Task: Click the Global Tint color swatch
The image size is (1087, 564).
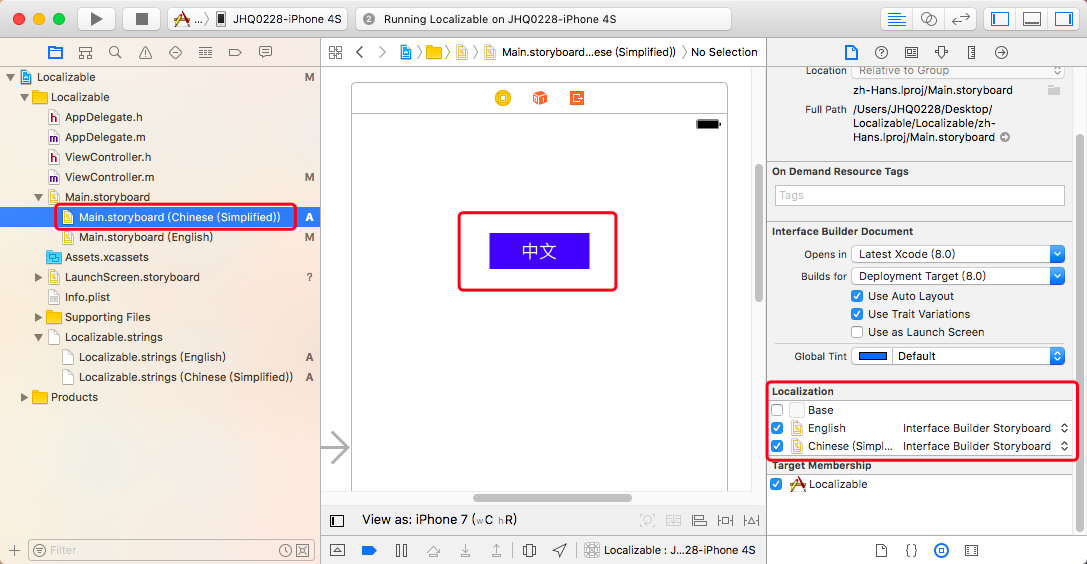Action: coord(873,356)
